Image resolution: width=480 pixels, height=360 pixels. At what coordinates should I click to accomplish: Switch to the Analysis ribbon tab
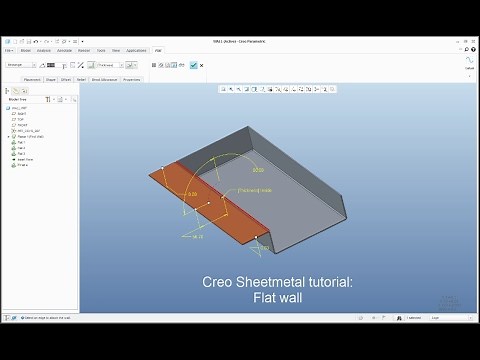point(44,50)
